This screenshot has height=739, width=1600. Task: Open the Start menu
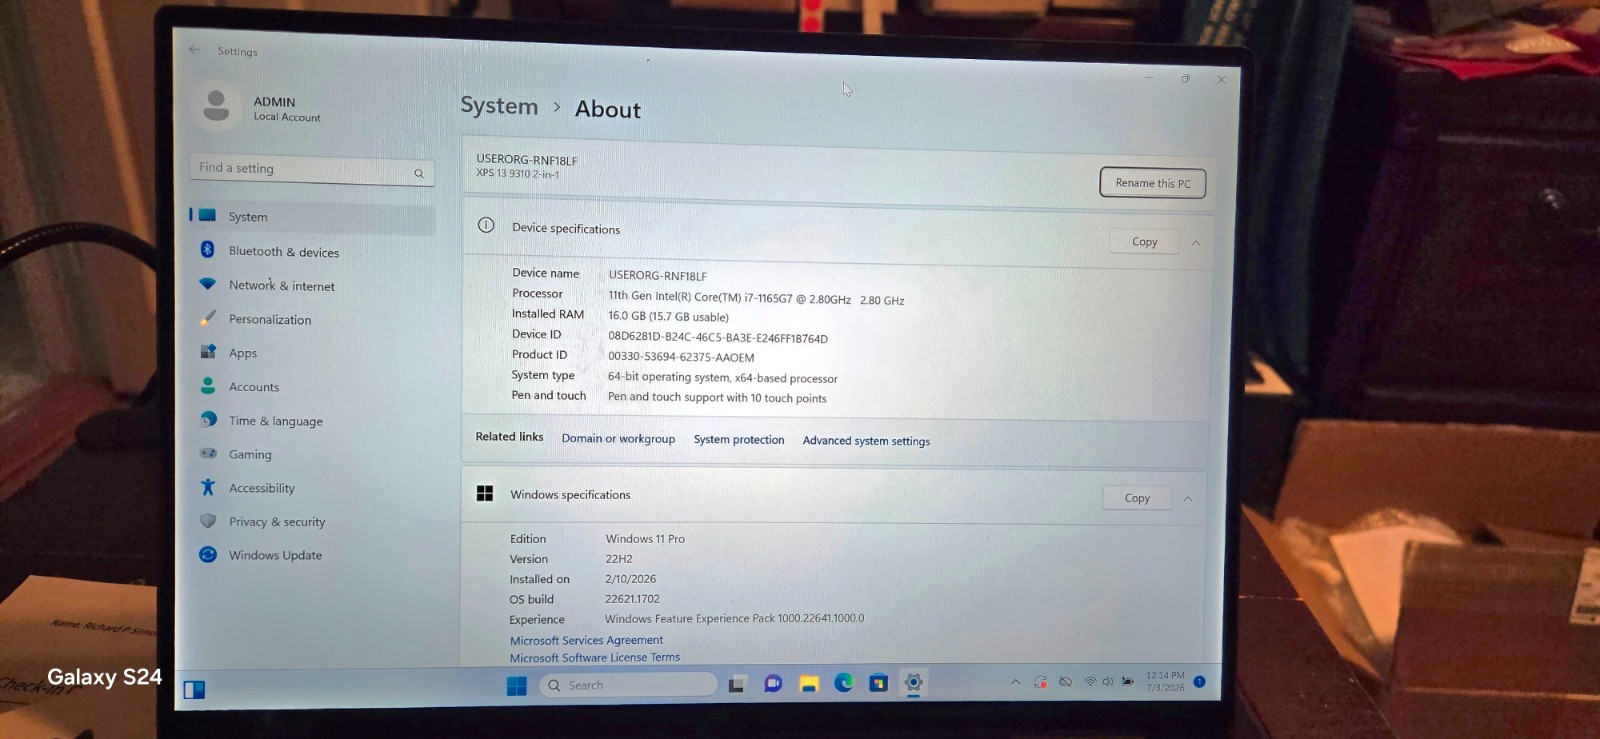(x=517, y=686)
